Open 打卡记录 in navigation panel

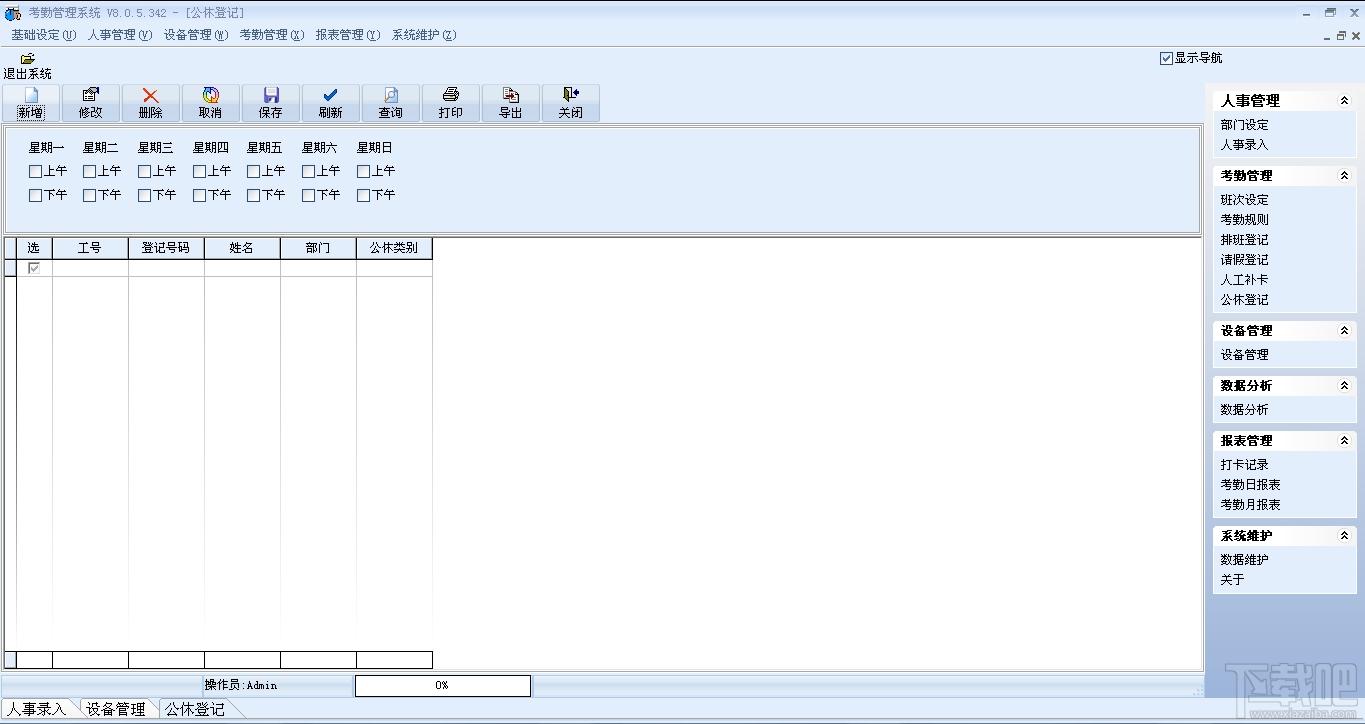click(1244, 465)
